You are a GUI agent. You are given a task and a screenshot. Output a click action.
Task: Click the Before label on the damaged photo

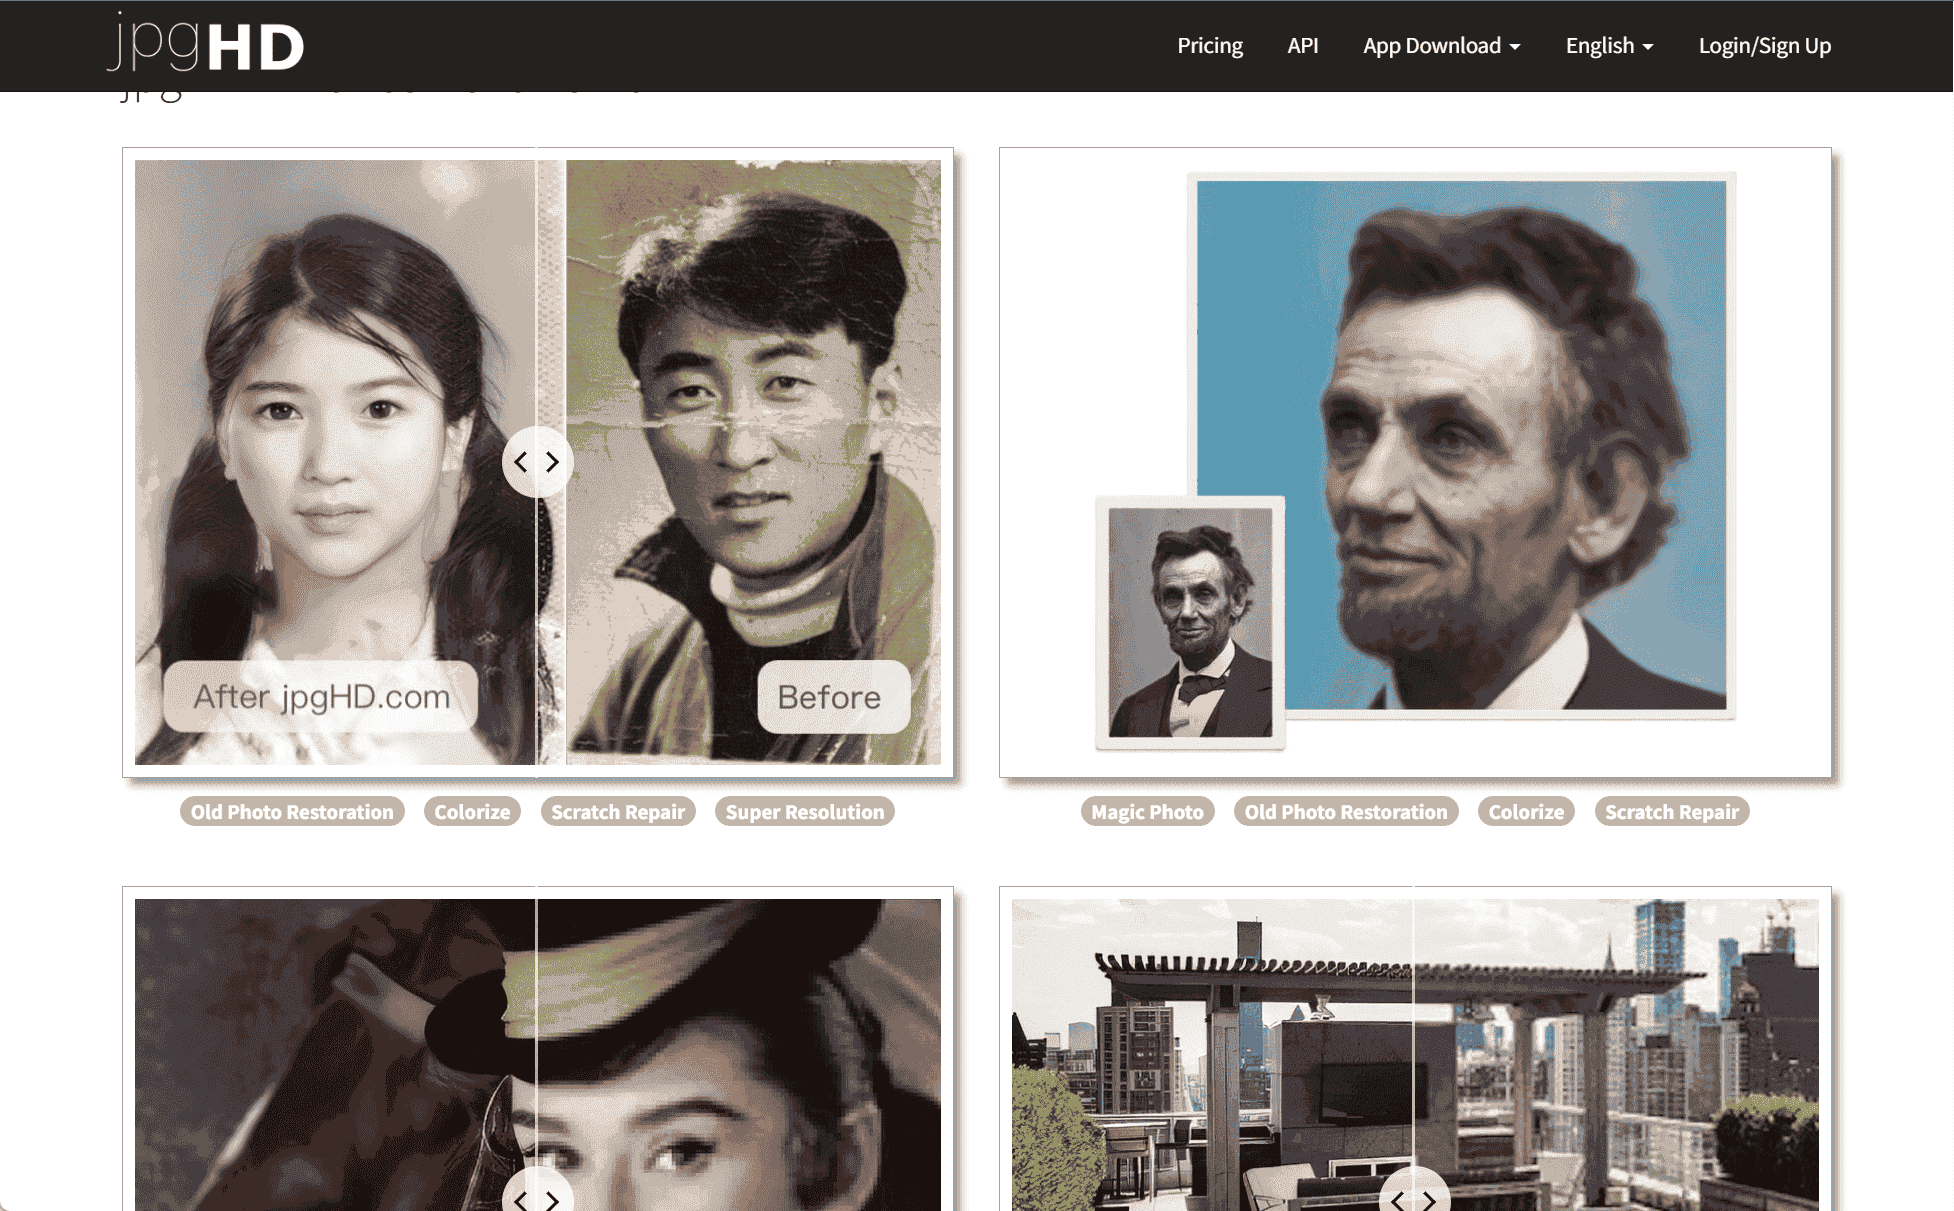(x=830, y=697)
